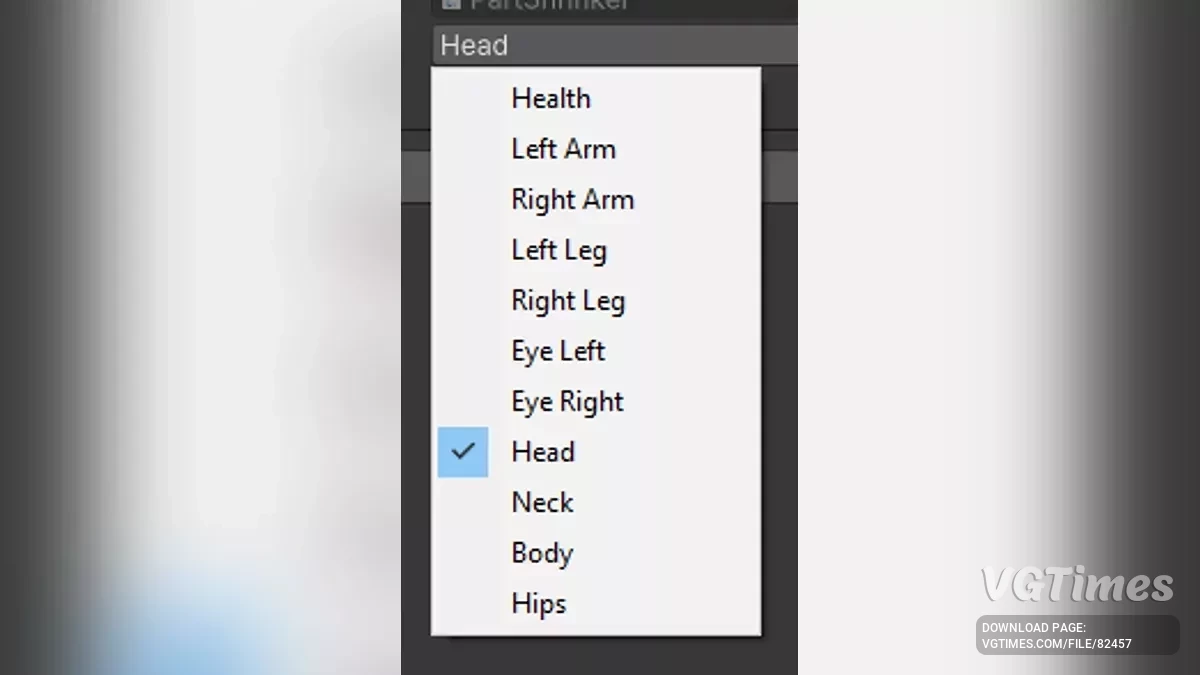
Task: Click the PartShrinker component title
Action: pos(550,5)
